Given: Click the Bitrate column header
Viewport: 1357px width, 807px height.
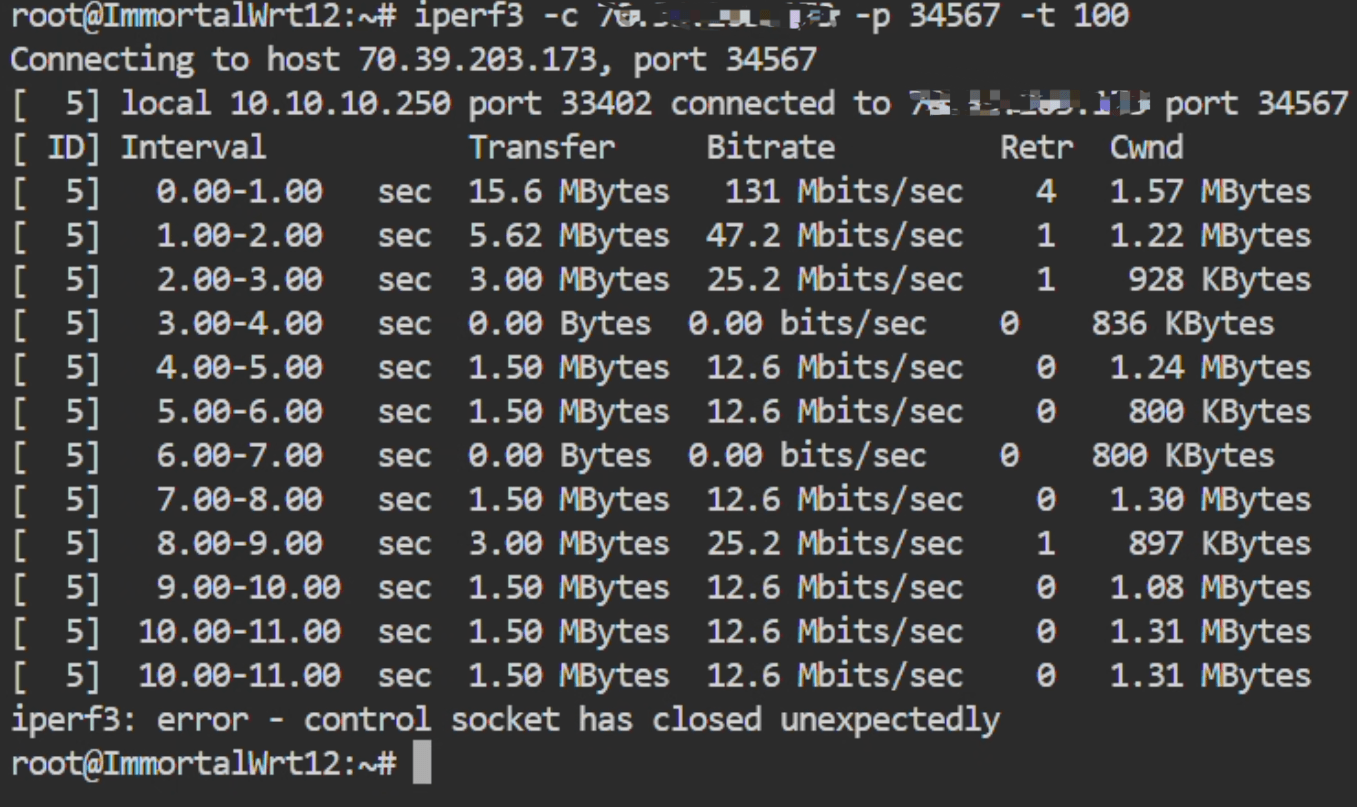Looking at the screenshot, I should click(770, 148).
